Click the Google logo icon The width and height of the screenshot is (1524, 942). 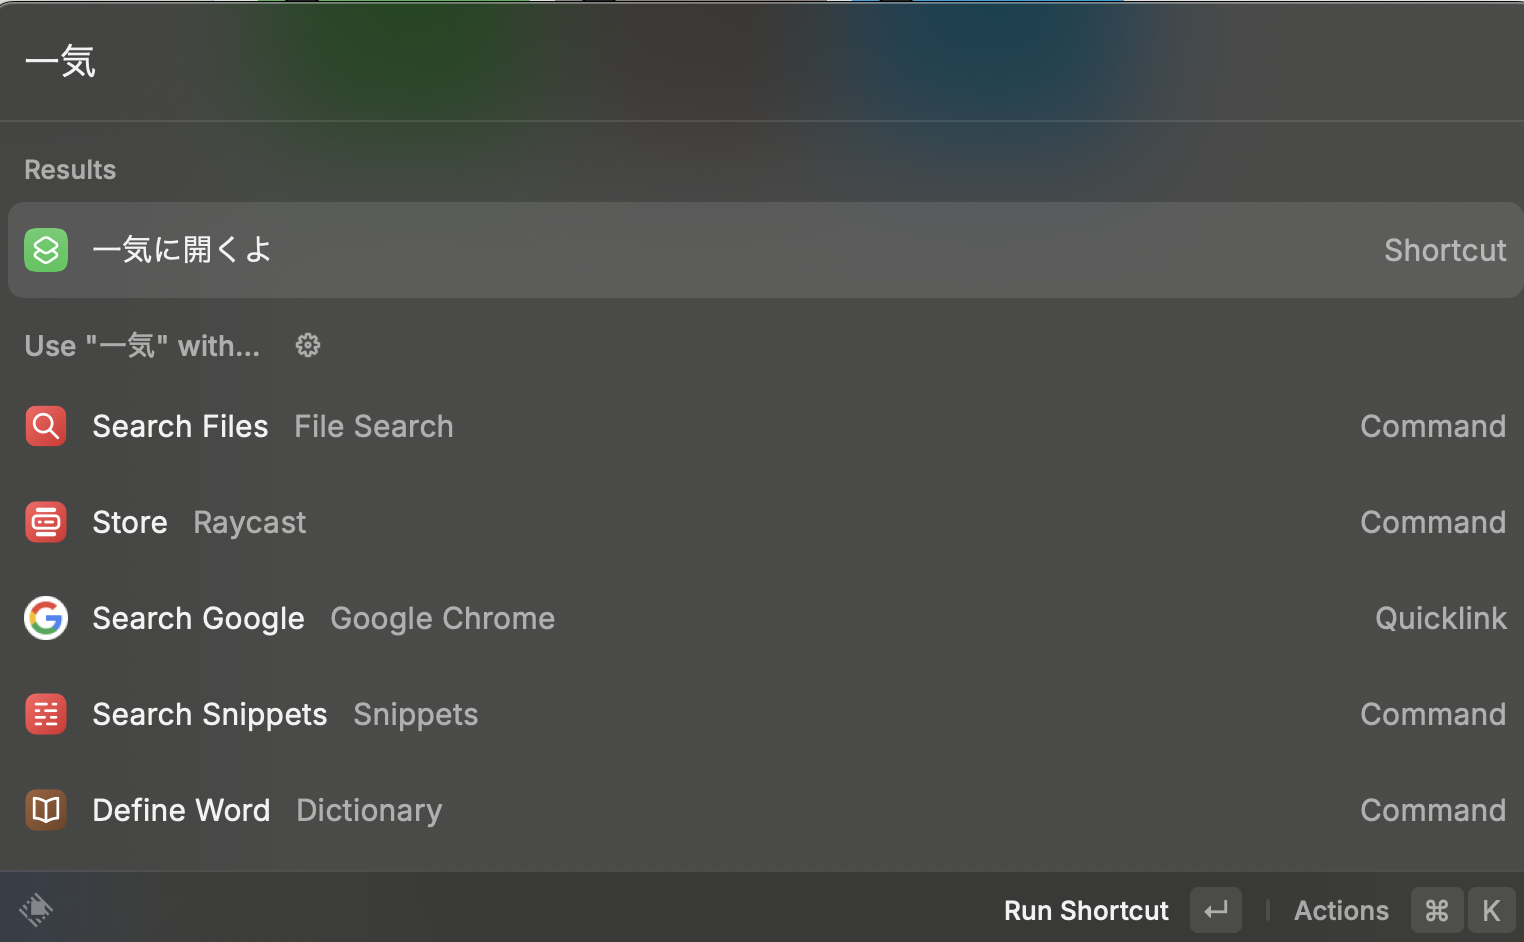[x=46, y=618]
